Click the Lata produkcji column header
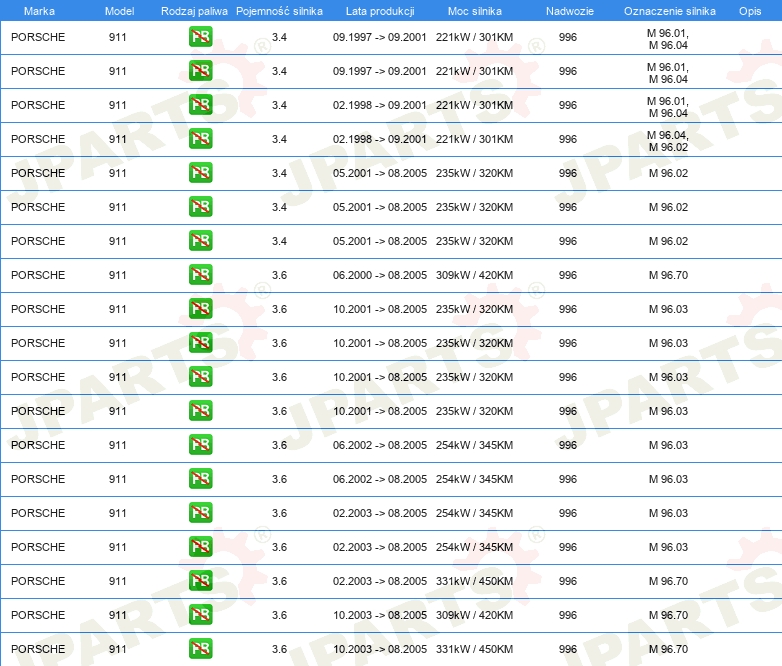Image resolution: width=782 pixels, height=666 pixels. click(379, 10)
